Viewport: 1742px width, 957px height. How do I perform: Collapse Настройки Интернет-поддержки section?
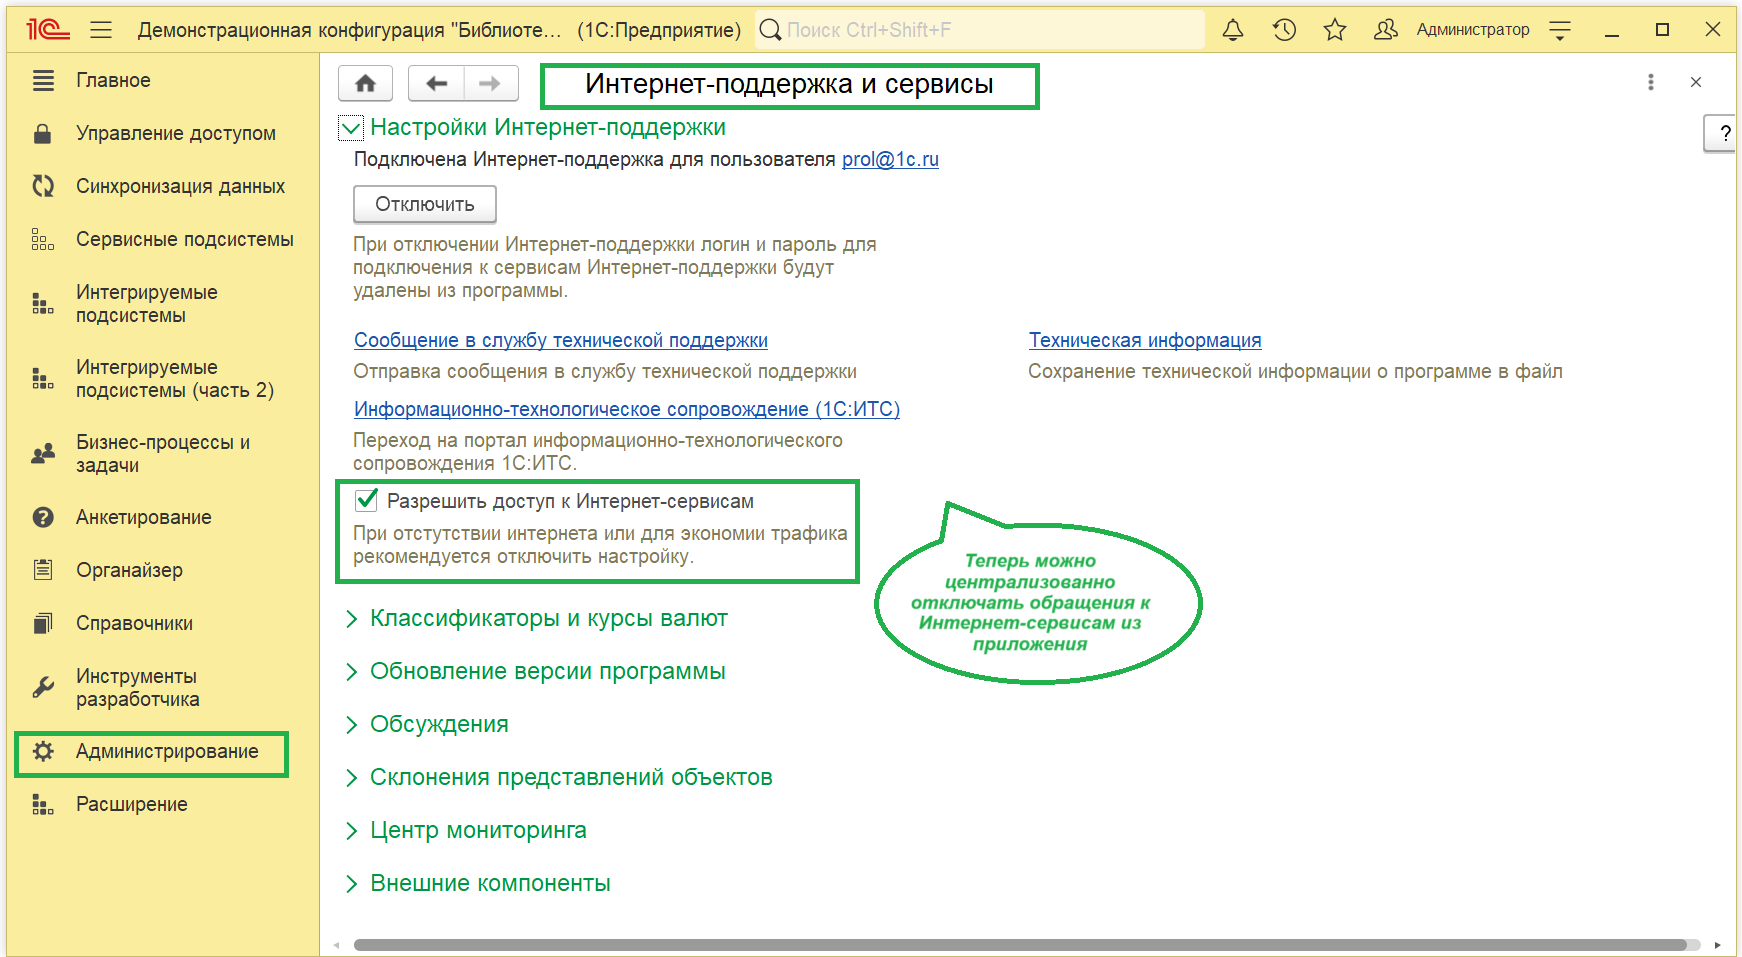(x=351, y=128)
